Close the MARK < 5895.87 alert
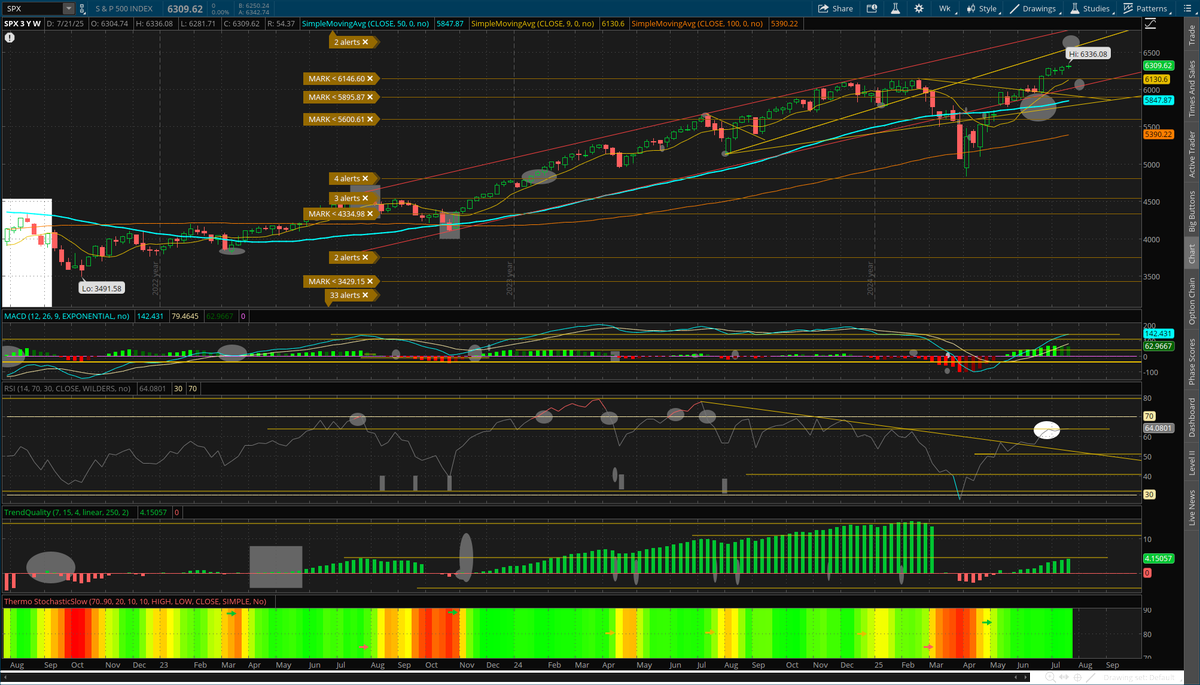The width and height of the screenshot is (1200, 685). [371, 97]
